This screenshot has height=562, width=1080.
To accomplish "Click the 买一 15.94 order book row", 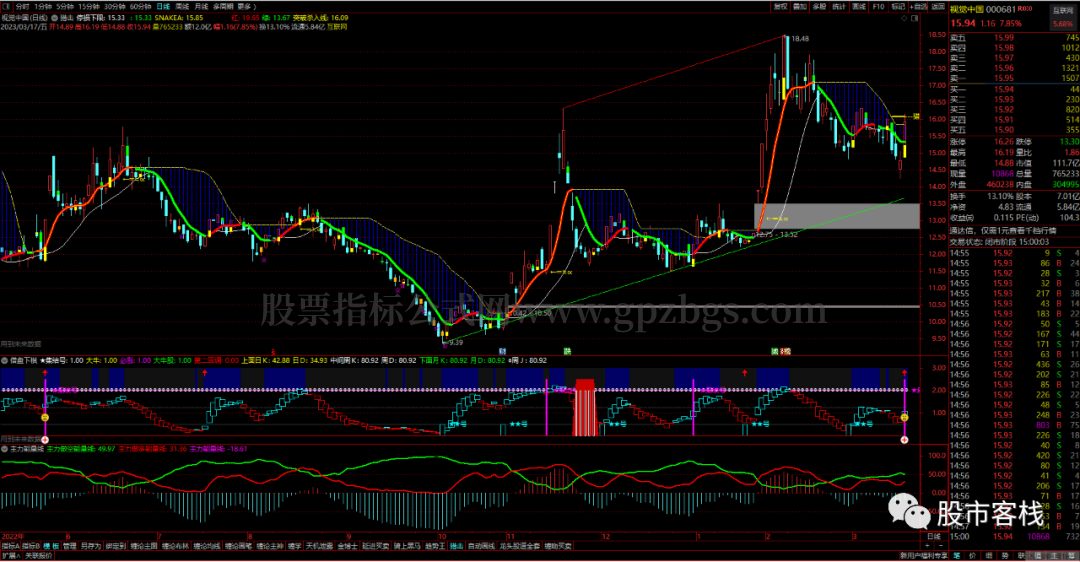I will (1014, 89).
